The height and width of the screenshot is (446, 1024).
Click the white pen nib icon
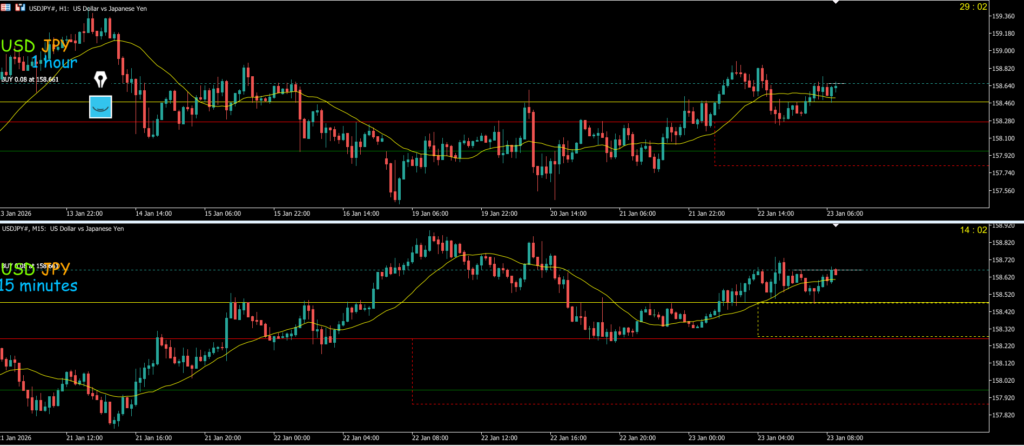(100, 79)
